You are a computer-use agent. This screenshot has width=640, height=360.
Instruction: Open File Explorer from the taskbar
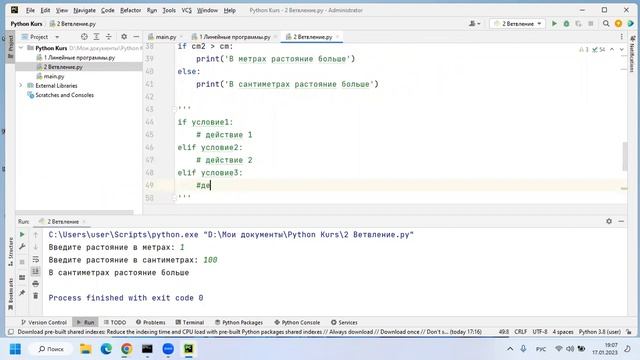click(85, 349)
